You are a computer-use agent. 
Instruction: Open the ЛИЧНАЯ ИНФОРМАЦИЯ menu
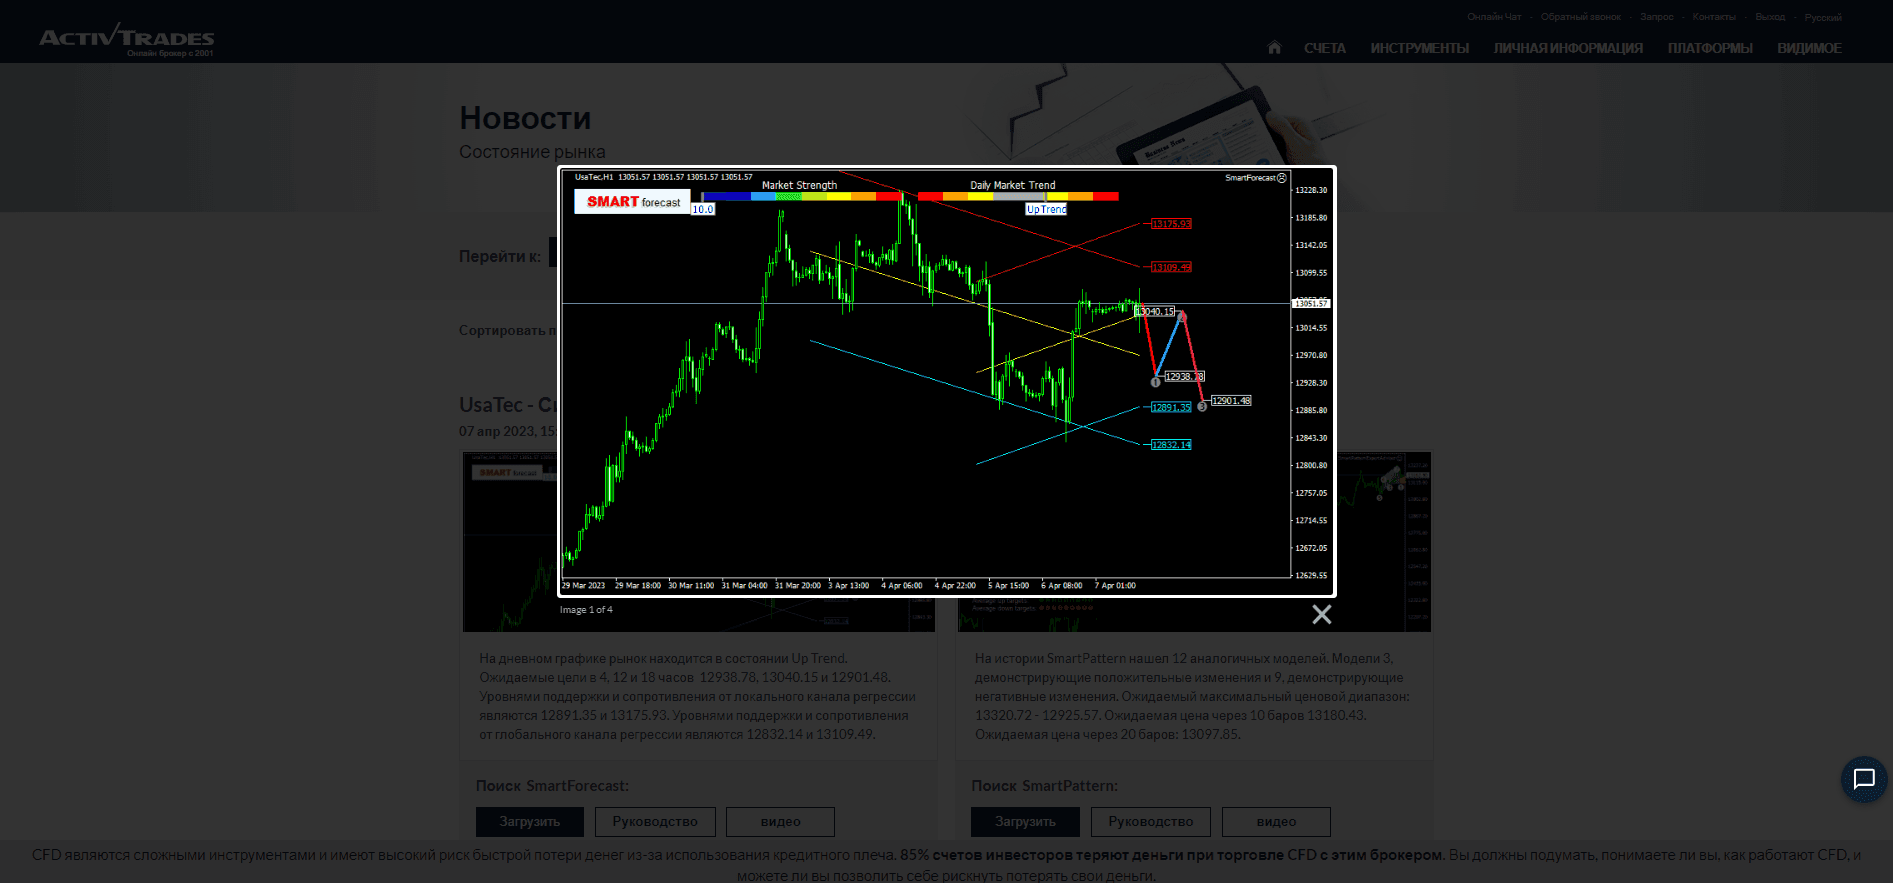(x=1568, y=48)
